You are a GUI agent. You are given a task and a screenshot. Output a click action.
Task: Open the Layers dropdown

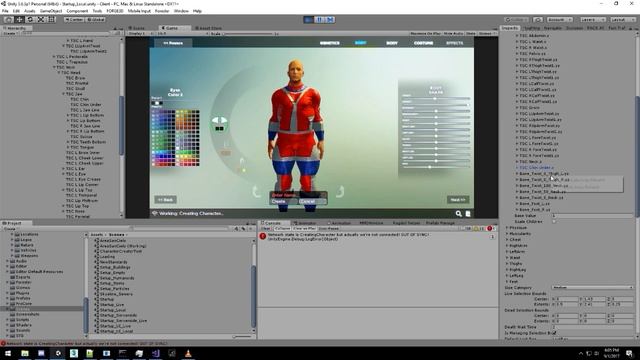pyautogui.click(x=592, y=20)
